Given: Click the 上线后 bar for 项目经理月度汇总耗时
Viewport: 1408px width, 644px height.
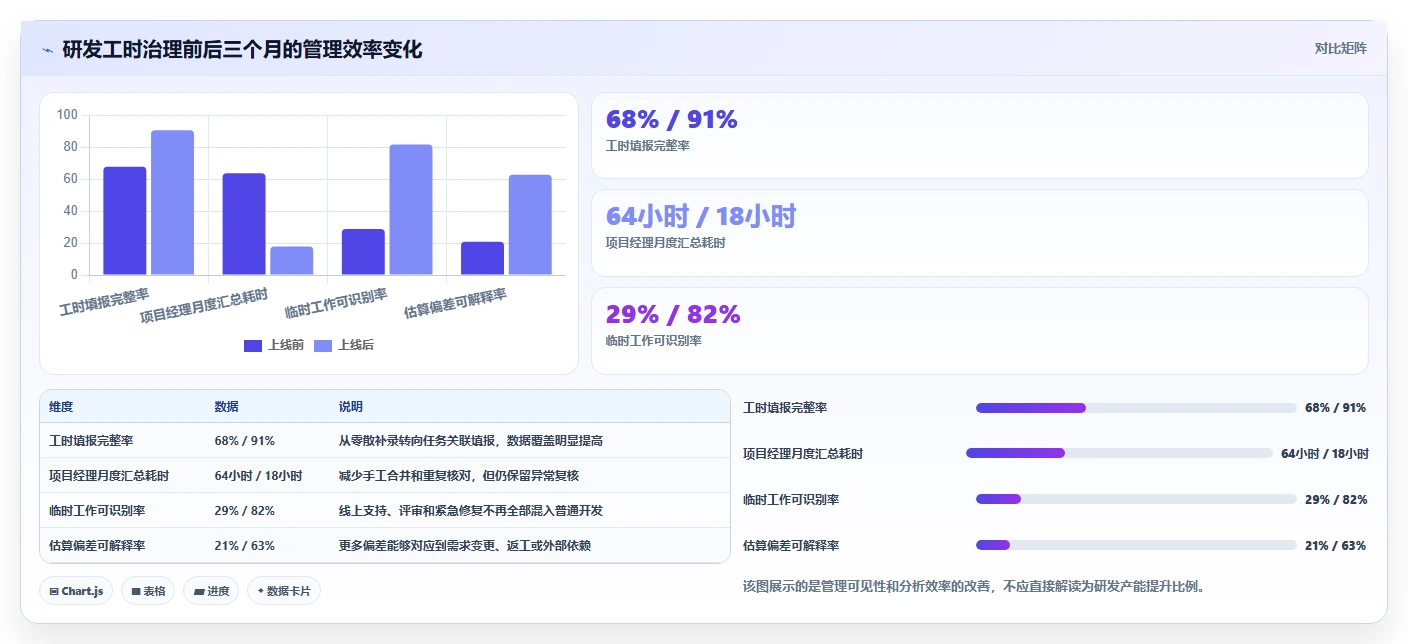Looking at the screenshot, I should pyautogui.click(x=292, y=261).
